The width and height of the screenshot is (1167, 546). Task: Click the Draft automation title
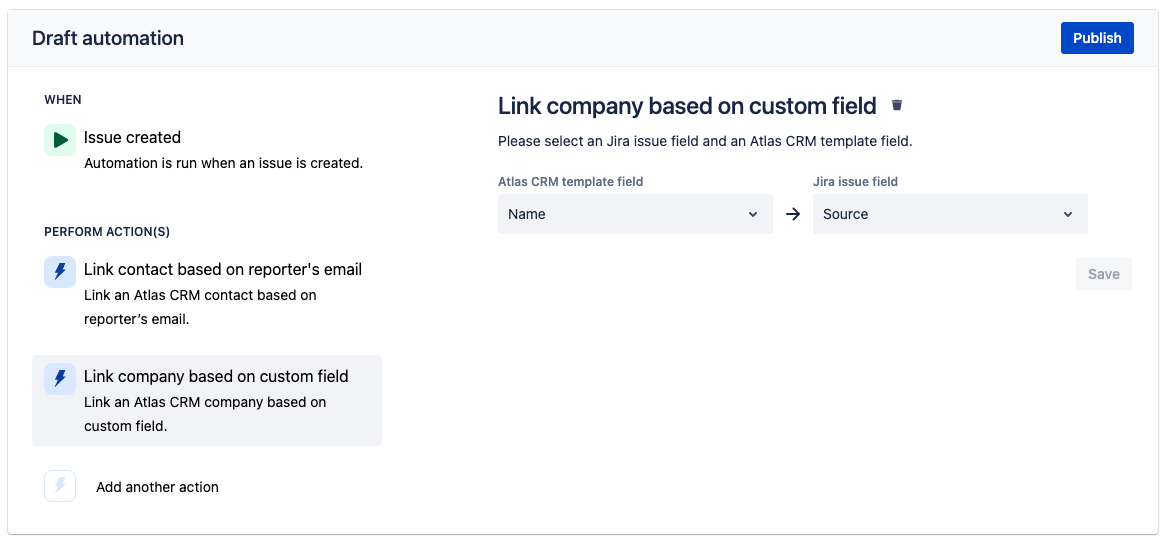coord(108,38)
